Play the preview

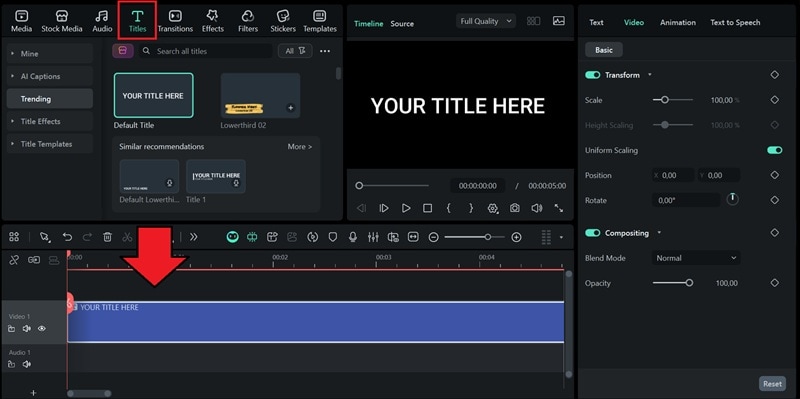coord(406,208)
